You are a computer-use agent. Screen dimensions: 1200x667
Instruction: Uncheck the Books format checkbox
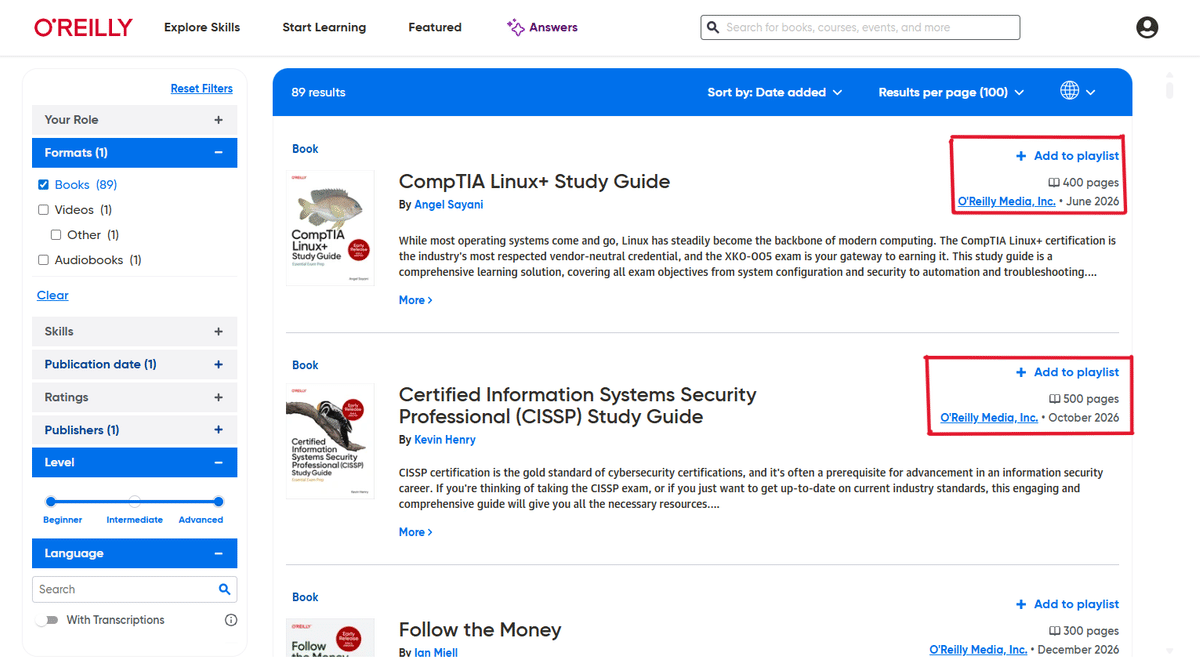(x=43, y=185)
